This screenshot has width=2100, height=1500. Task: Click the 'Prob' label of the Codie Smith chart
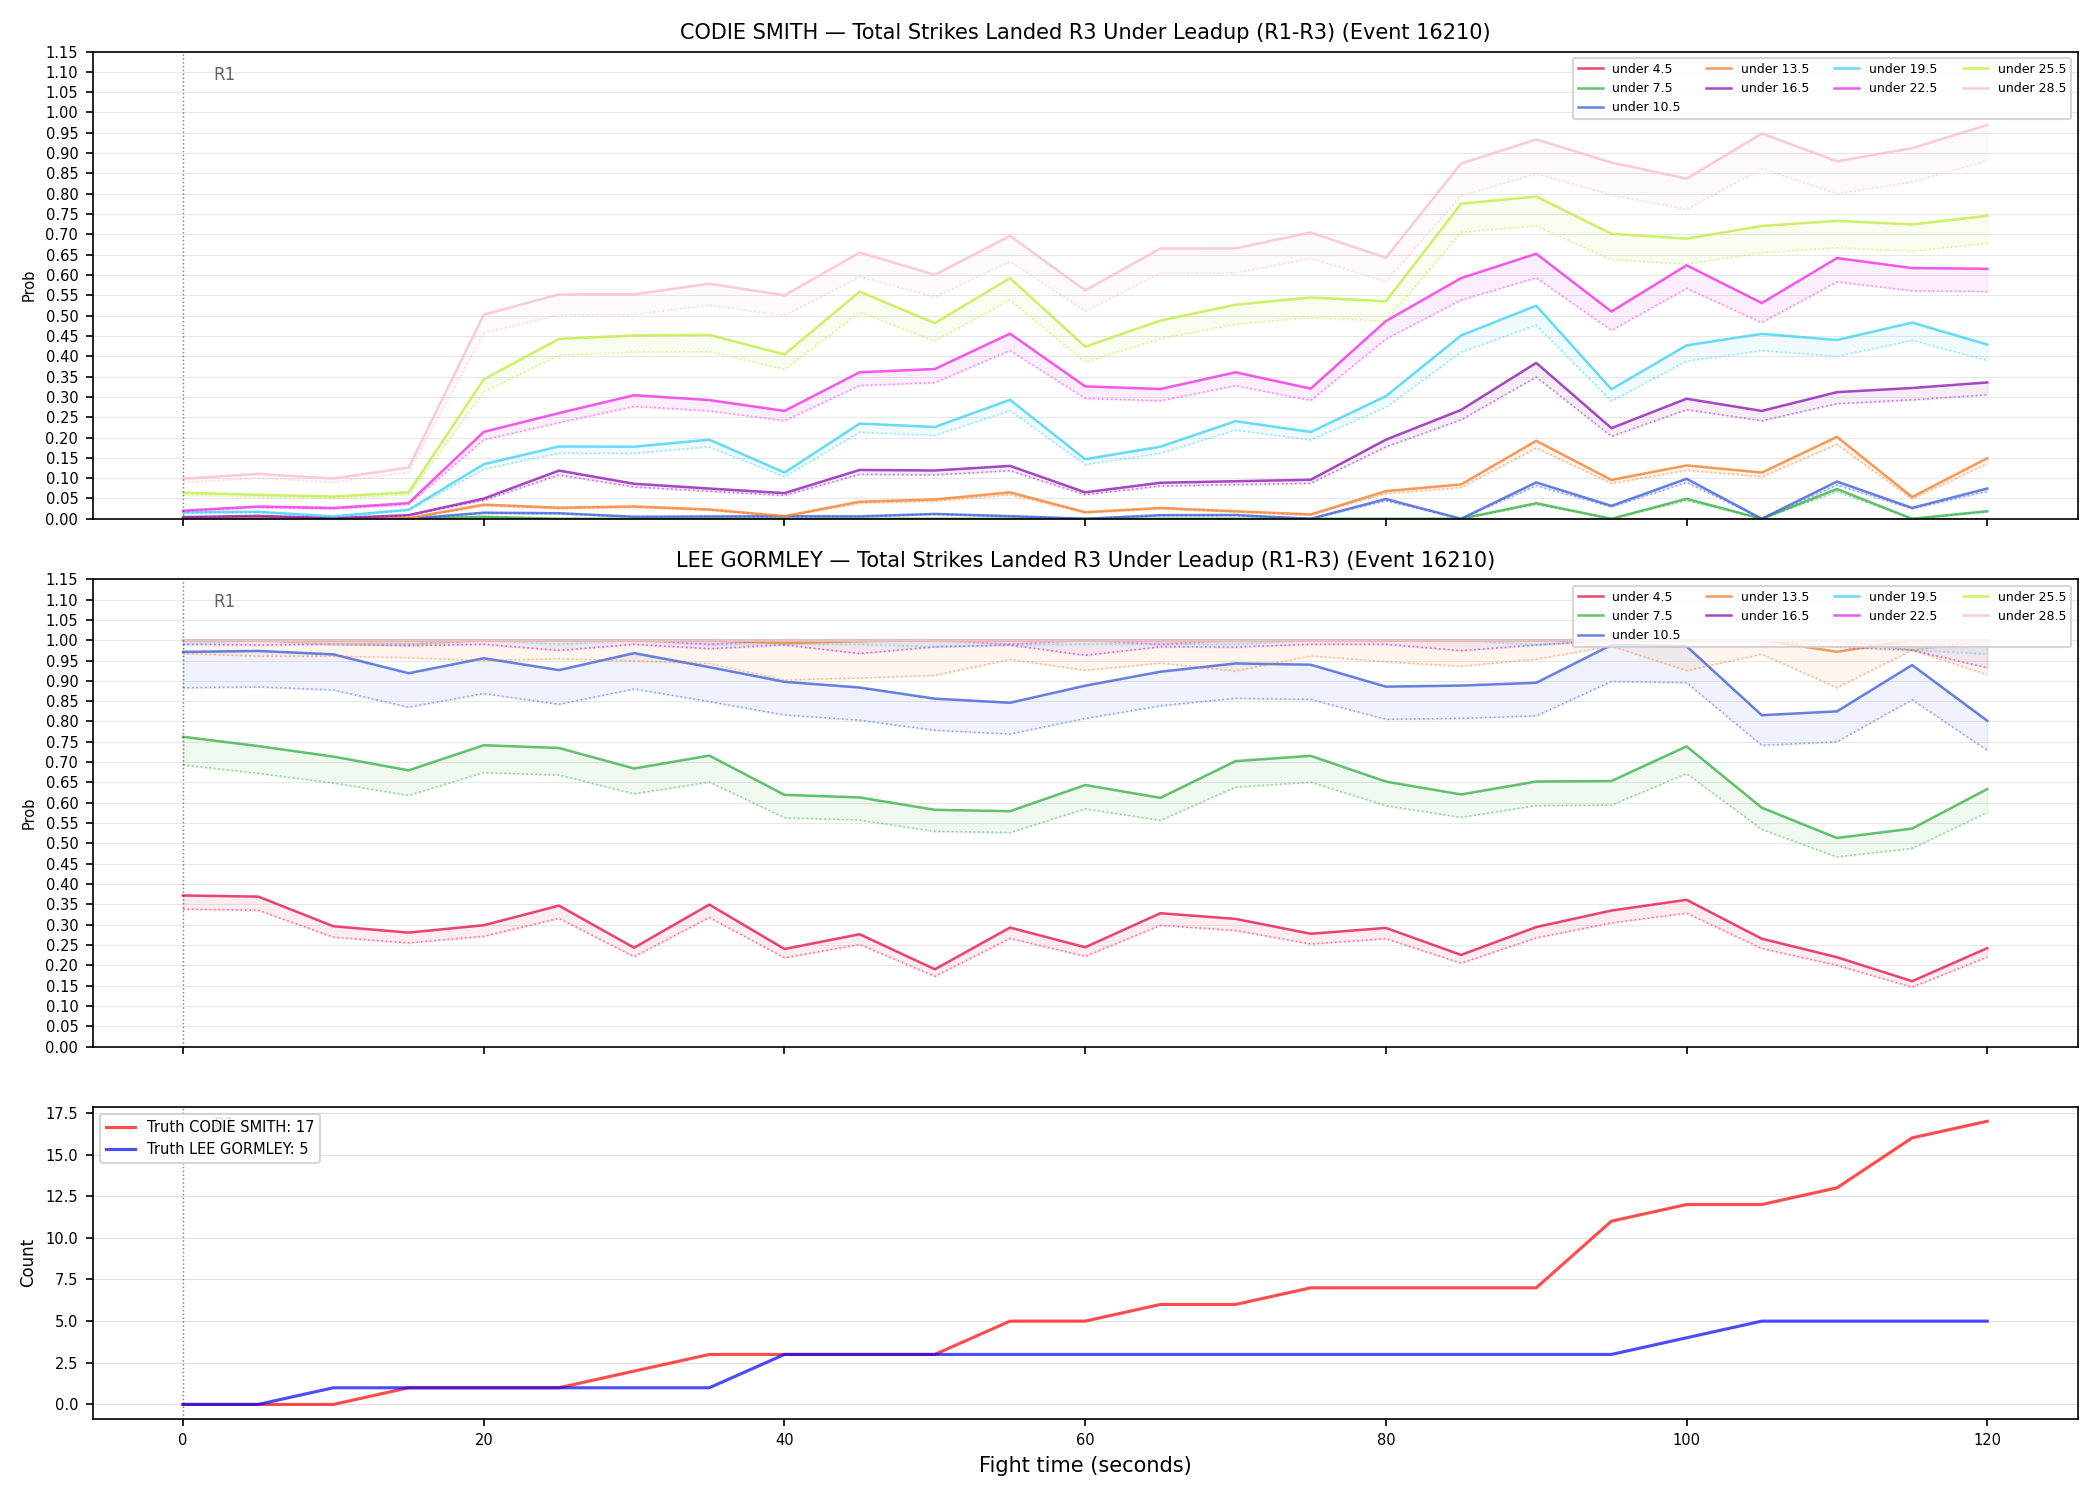click(x=29, y=286)
